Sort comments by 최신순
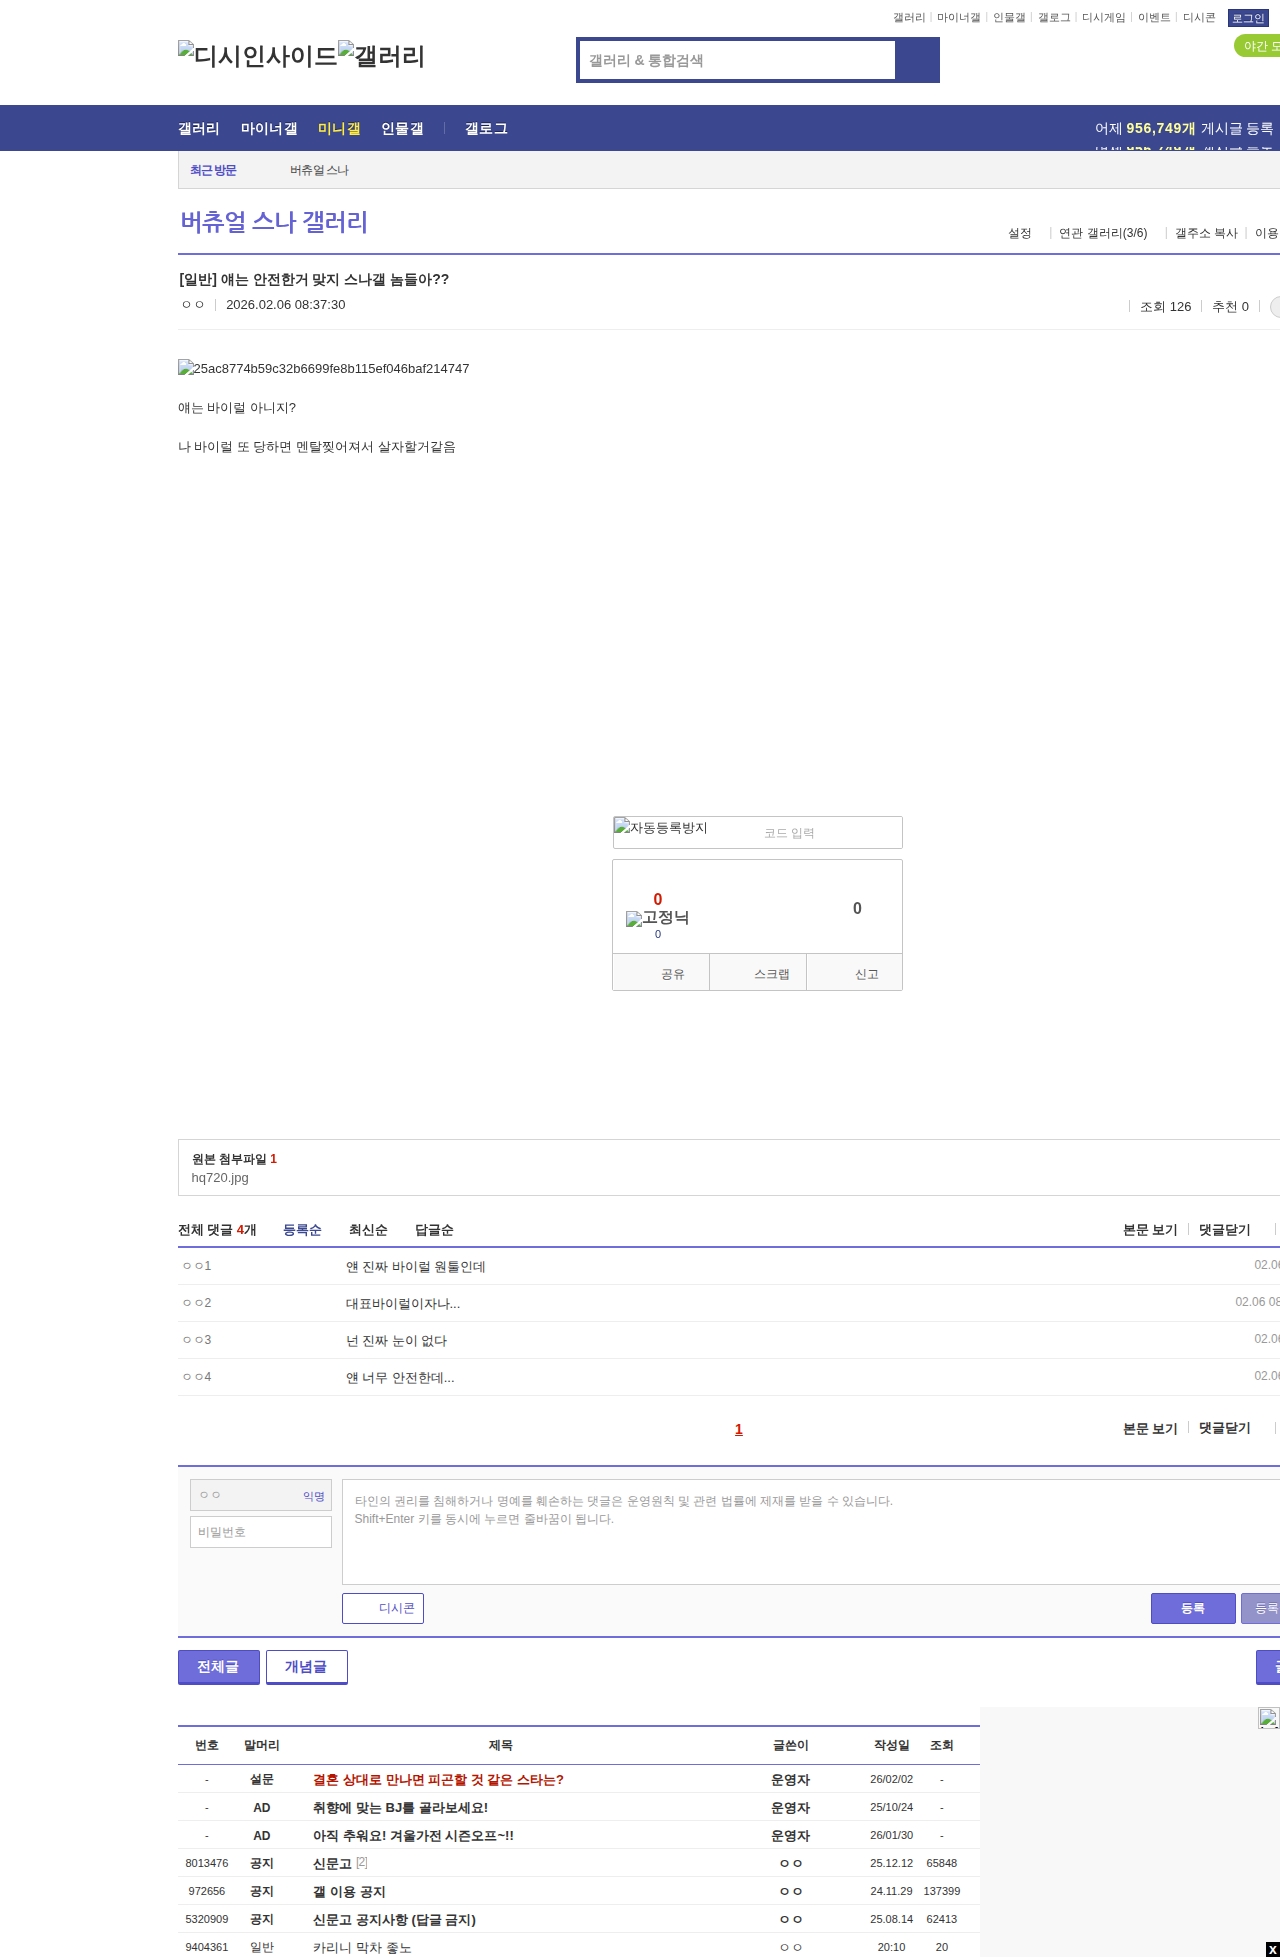This screenshot has height=1957, width=1280. pos(368,1230)
